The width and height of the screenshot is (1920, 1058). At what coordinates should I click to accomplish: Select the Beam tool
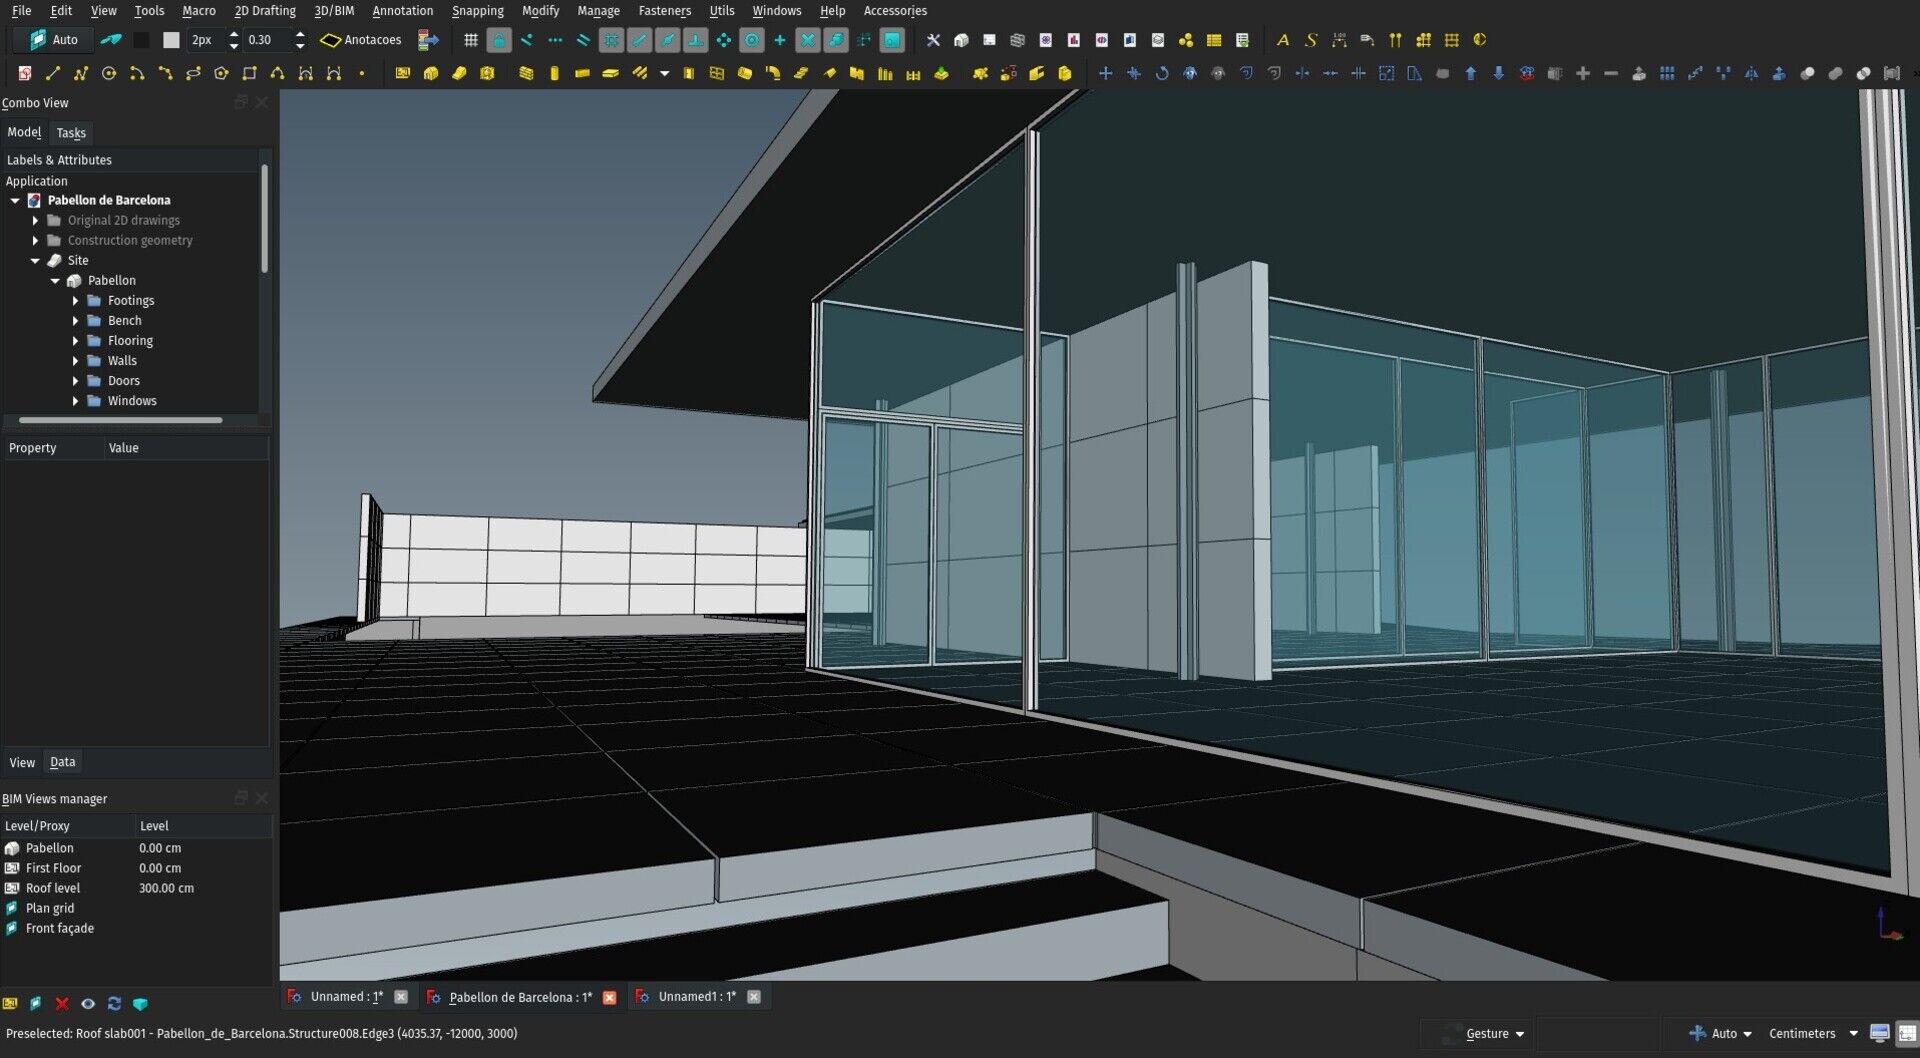(x=582, y=73)
